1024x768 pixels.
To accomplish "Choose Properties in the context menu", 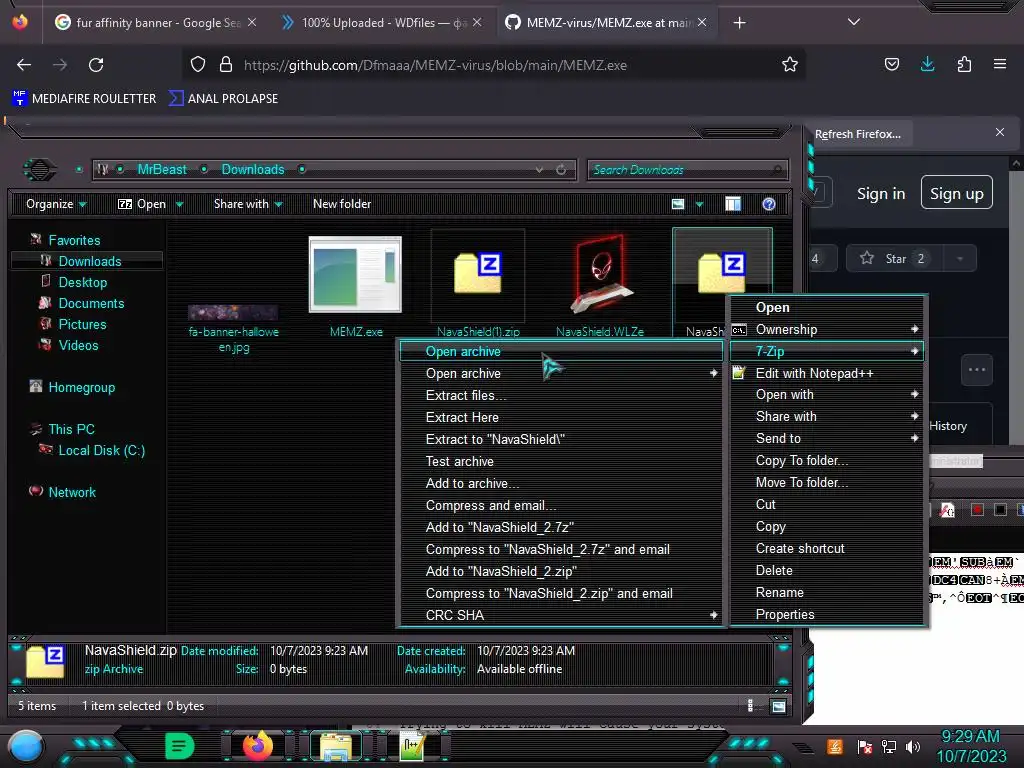I will [x=784, y=615].
